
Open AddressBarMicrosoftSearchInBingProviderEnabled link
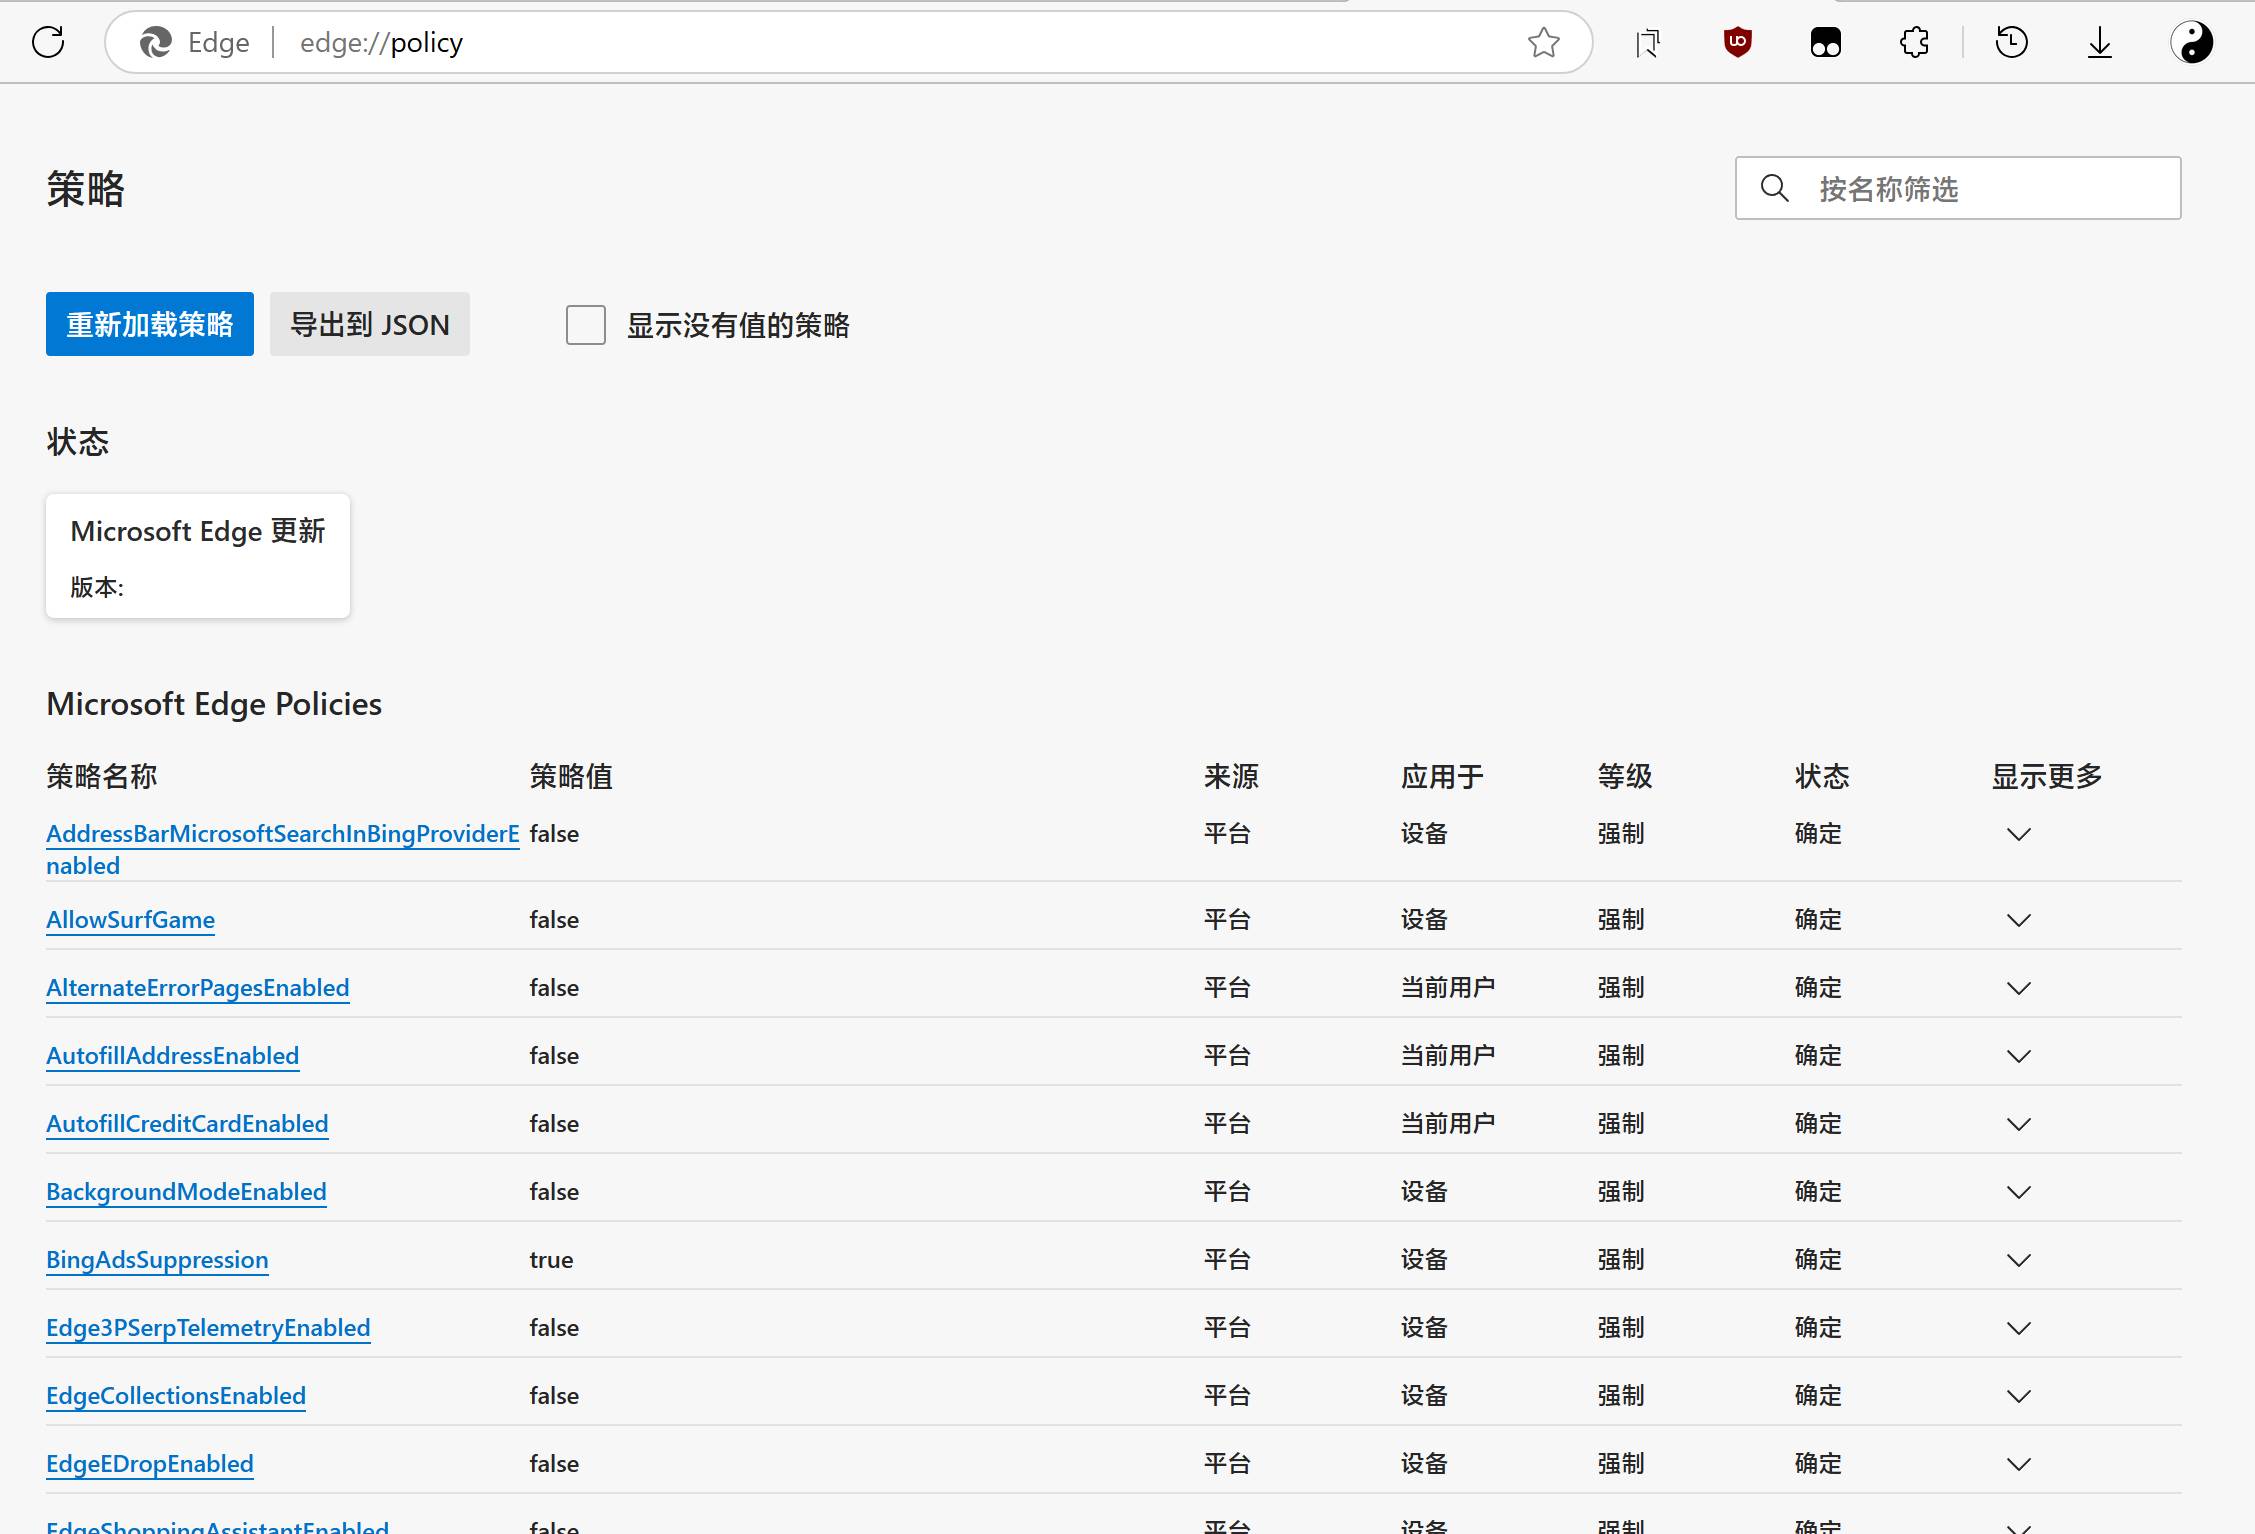[x=283, y=849]
